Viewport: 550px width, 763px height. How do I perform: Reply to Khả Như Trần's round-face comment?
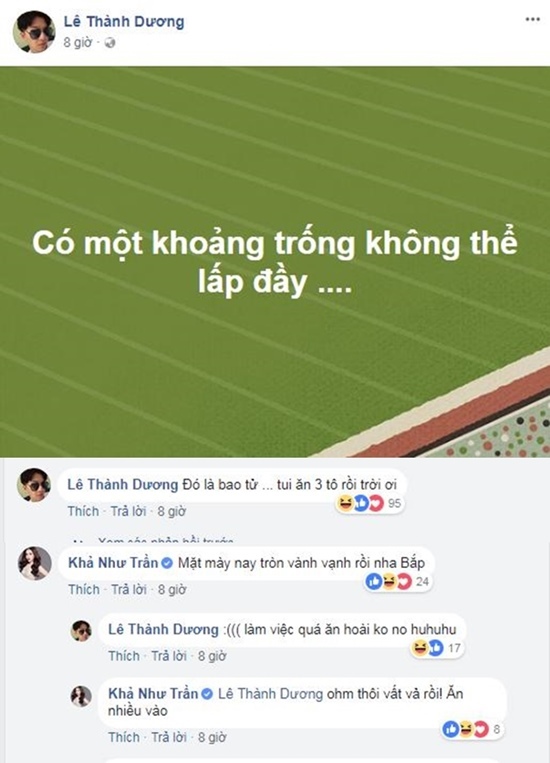click(x=129, y=590)
